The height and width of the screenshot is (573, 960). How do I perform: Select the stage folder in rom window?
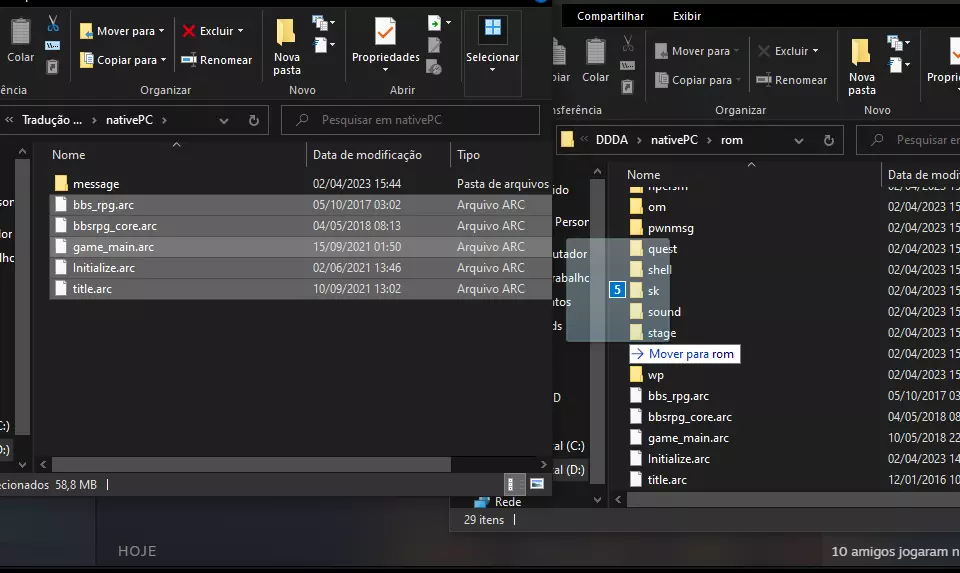661,333
